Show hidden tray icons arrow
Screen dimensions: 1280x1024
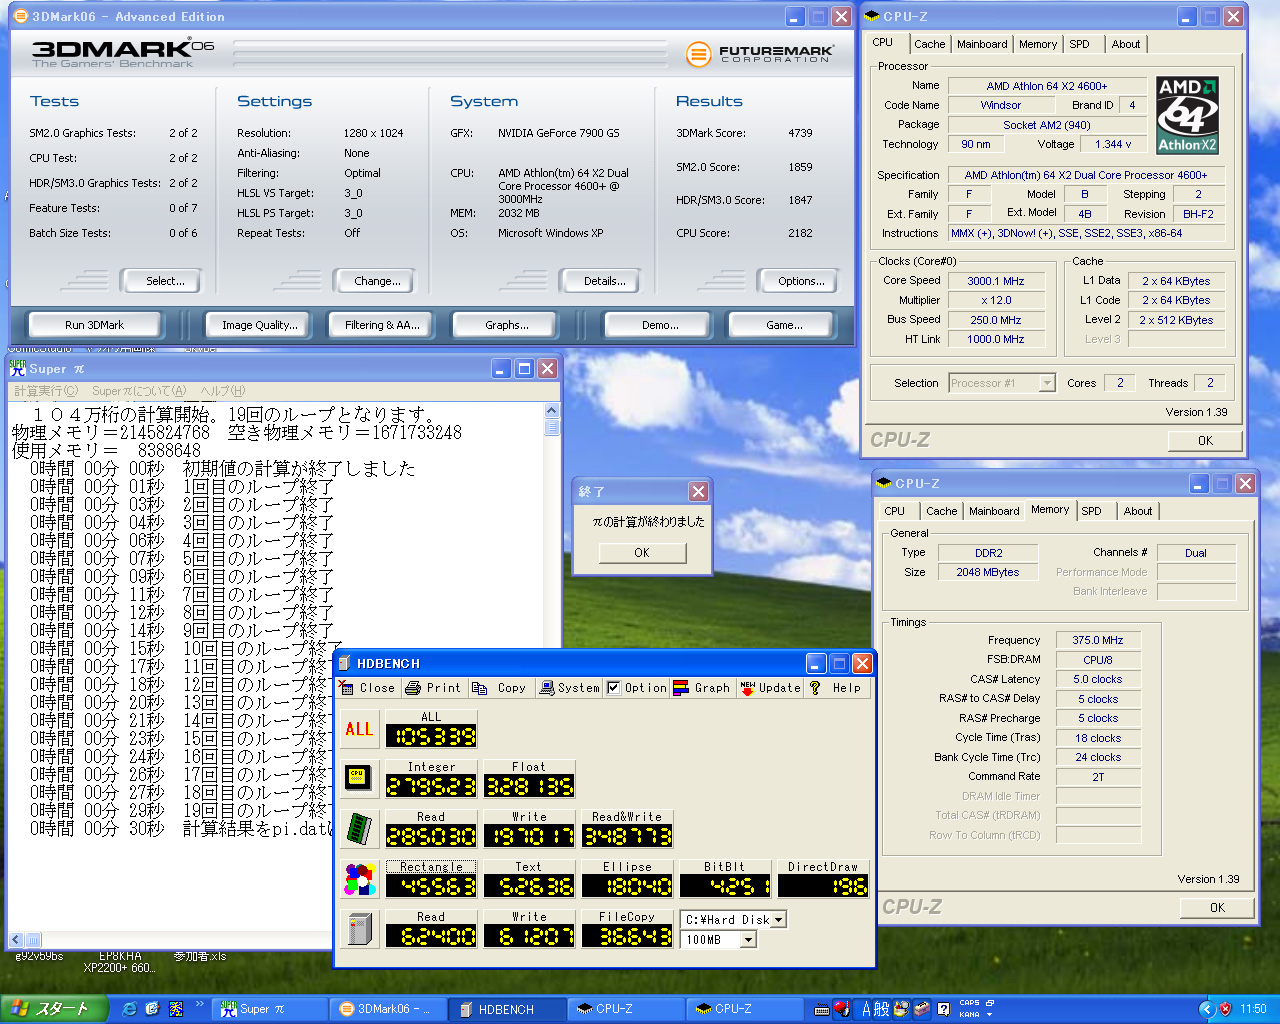1207,1009
